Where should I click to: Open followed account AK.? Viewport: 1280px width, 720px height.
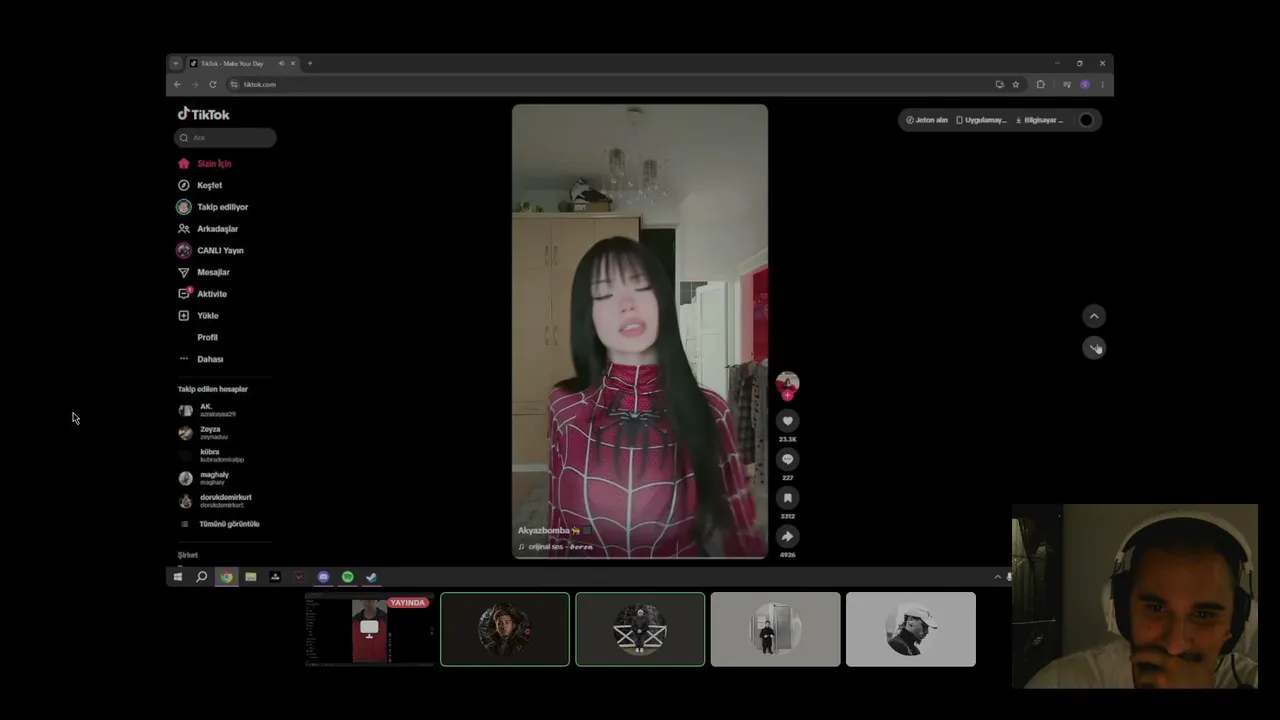207,410
